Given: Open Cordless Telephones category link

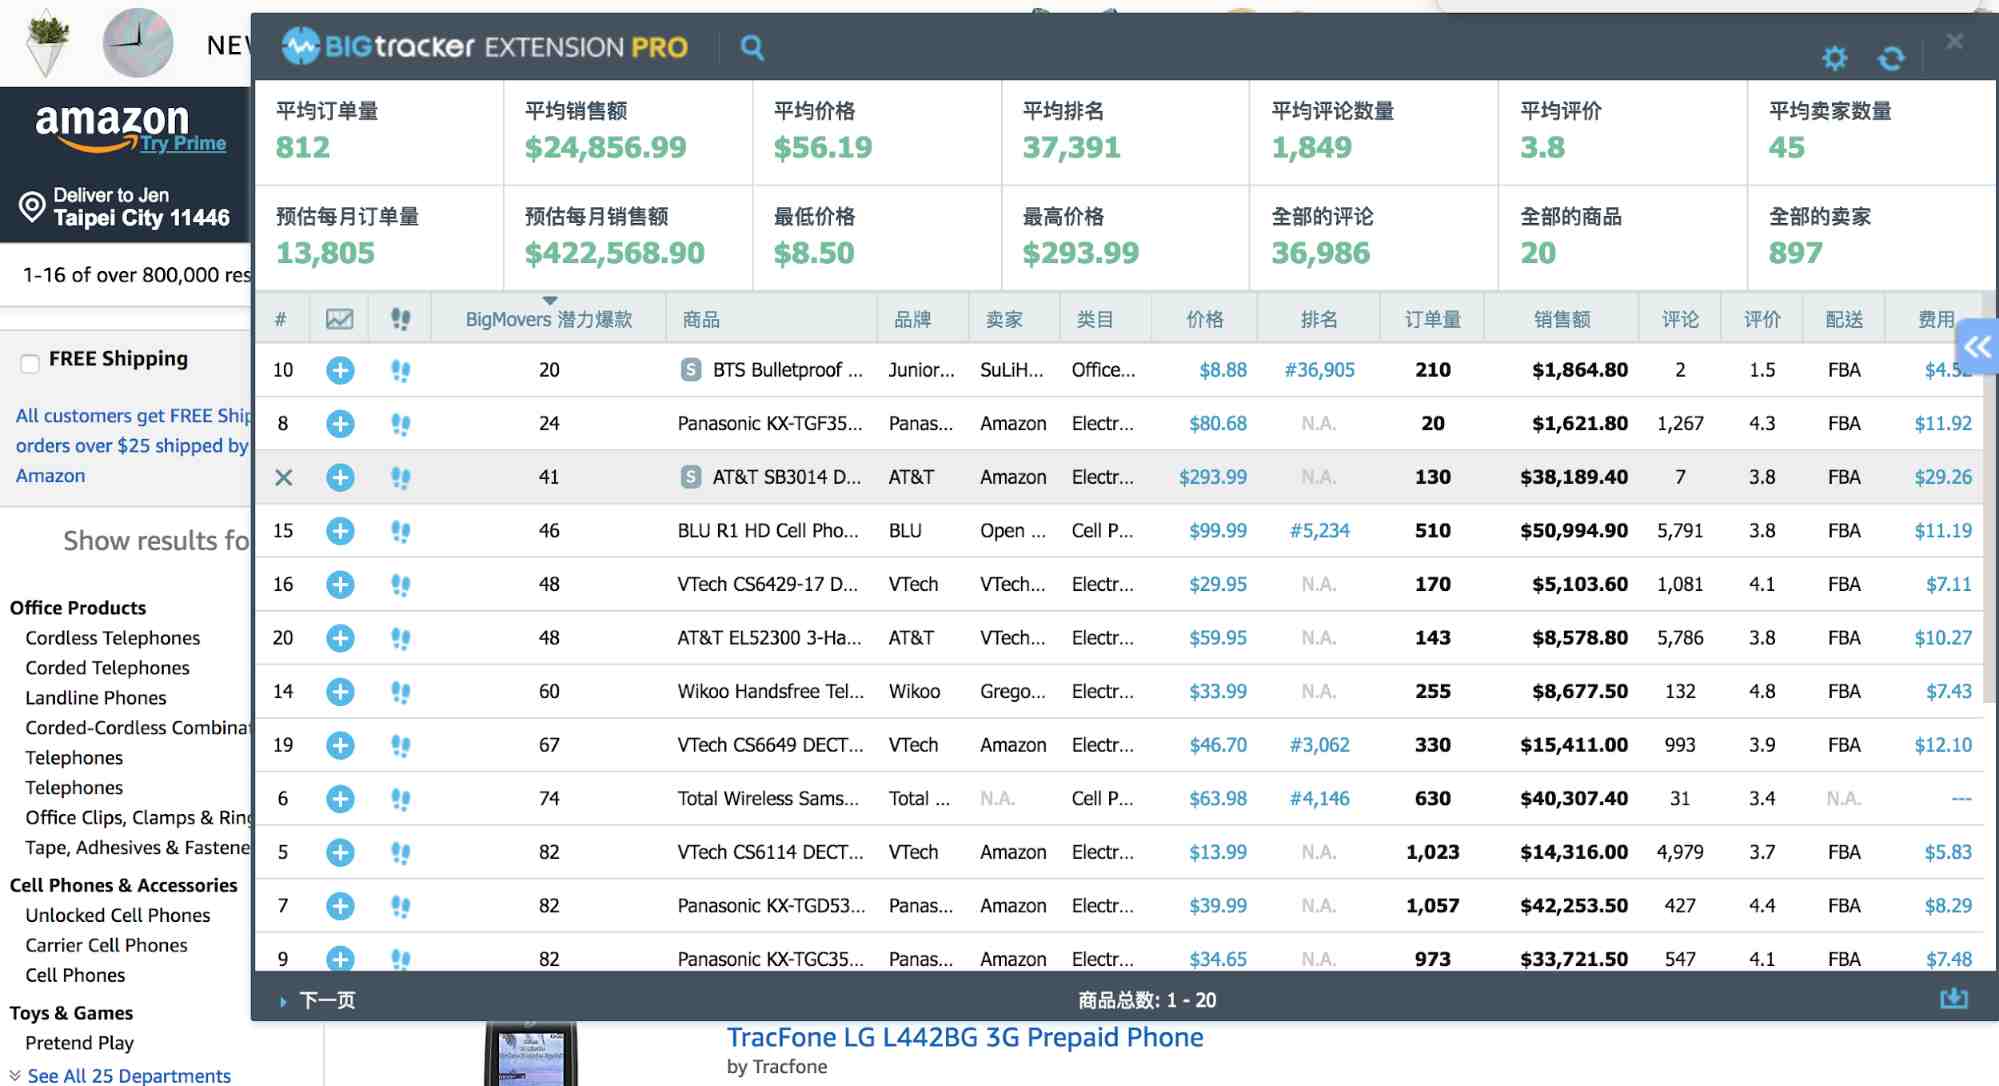Looking at the screenshot, I should (113, 638).
